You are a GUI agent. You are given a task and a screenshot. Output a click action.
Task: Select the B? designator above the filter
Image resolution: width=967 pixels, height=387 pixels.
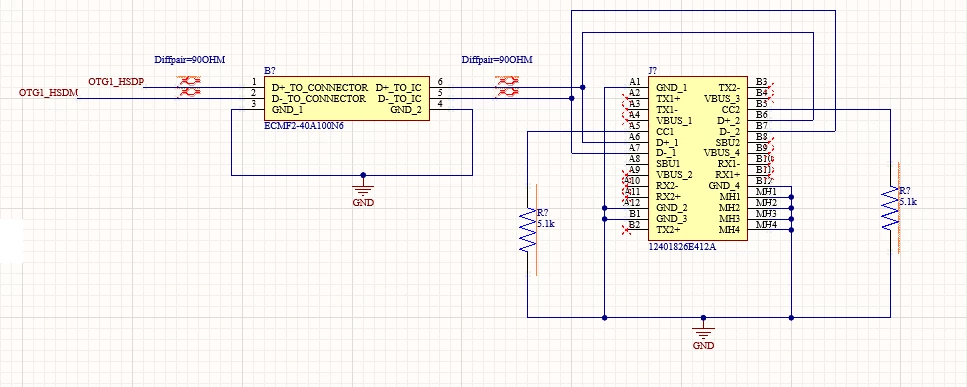pos(270,71)
